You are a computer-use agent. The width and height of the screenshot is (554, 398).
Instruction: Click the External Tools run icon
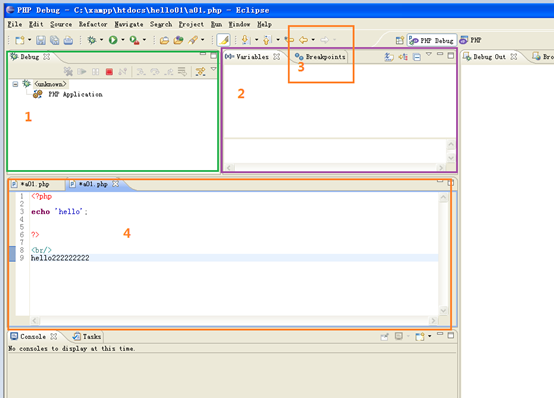click(x=134, y=40)
